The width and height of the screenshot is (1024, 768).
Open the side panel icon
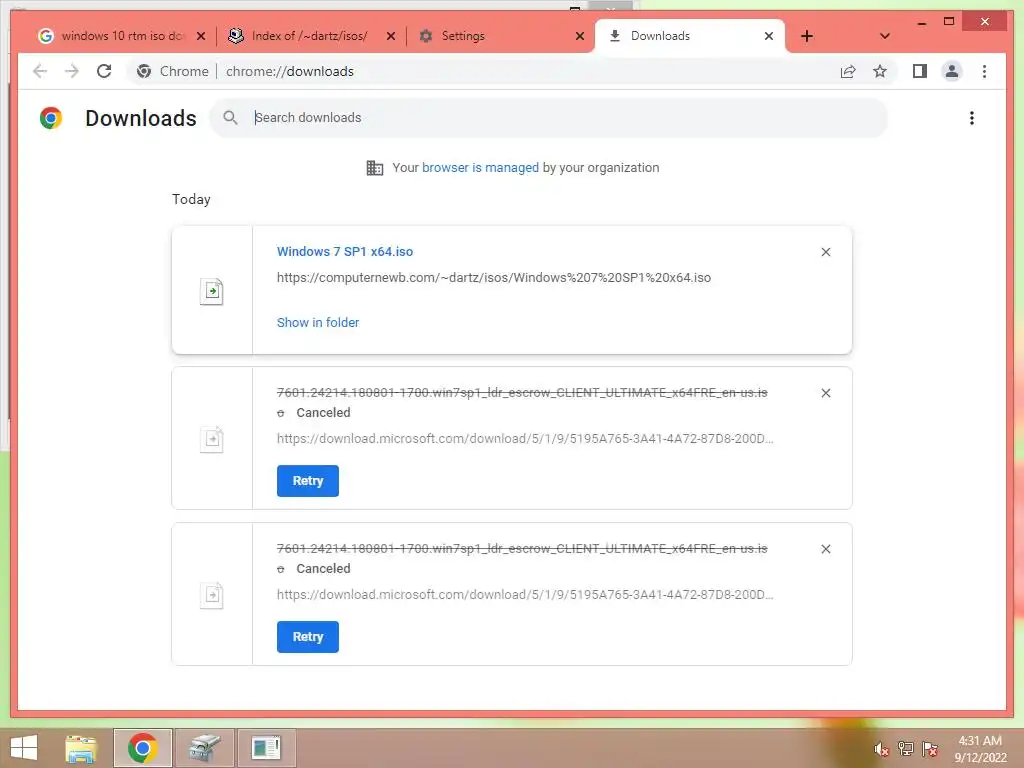tap(920, 71)
